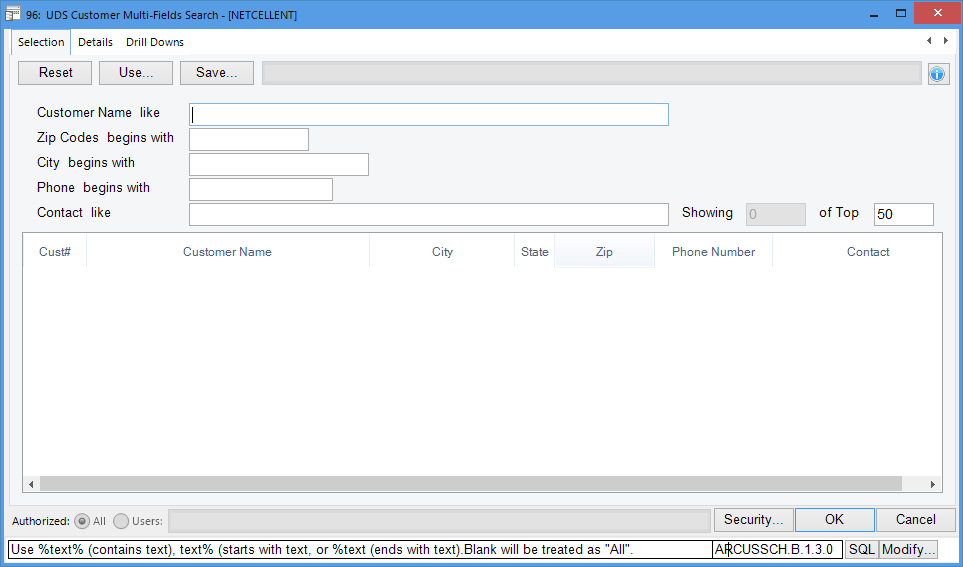Click the SQL button
963x567 pixels.
861,550
